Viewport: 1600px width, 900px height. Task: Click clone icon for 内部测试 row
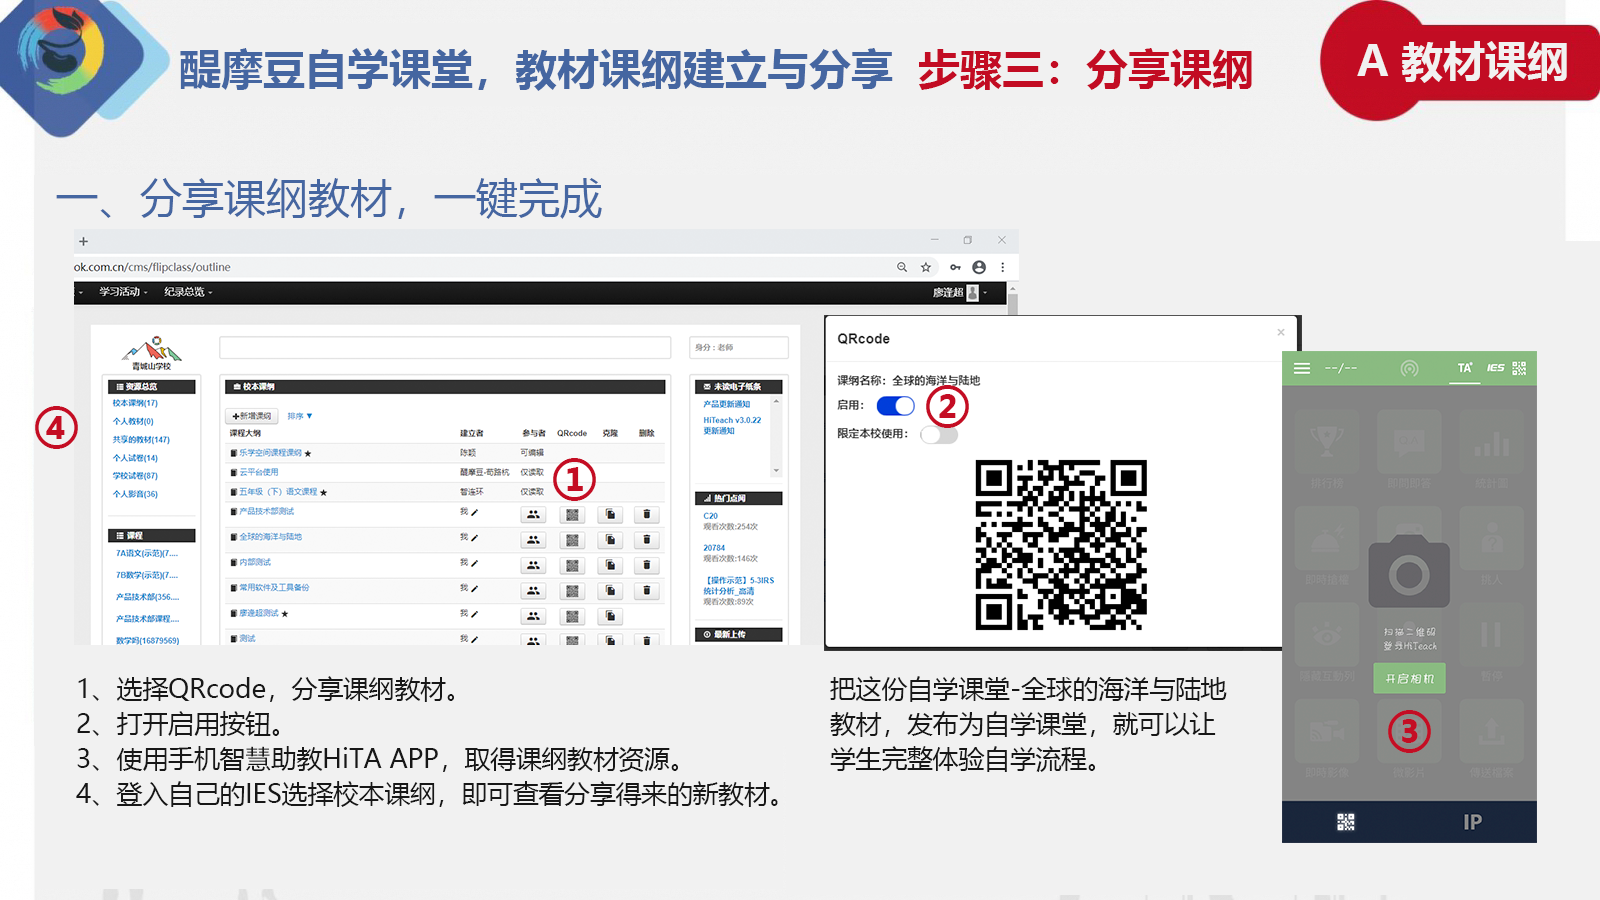point(610,565)
